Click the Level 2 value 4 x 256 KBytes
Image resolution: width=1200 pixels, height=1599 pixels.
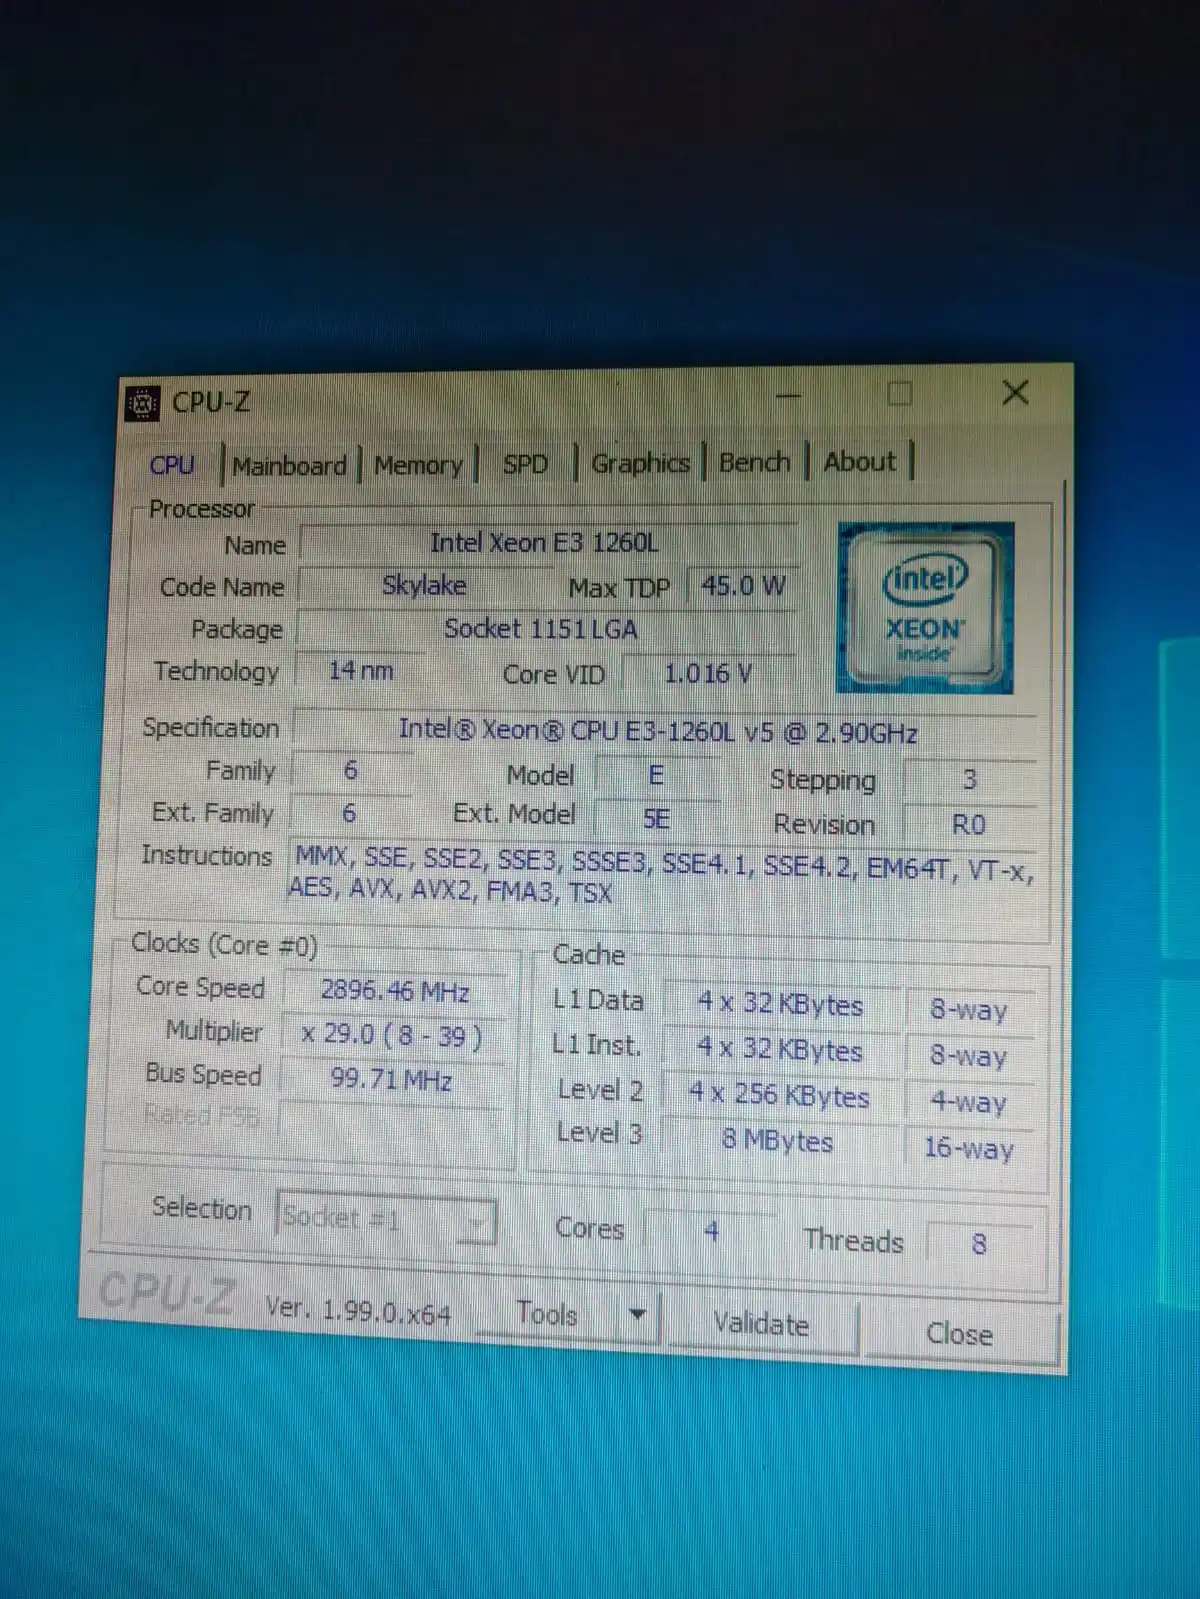pyautogui.click(x=780, y=1095)
